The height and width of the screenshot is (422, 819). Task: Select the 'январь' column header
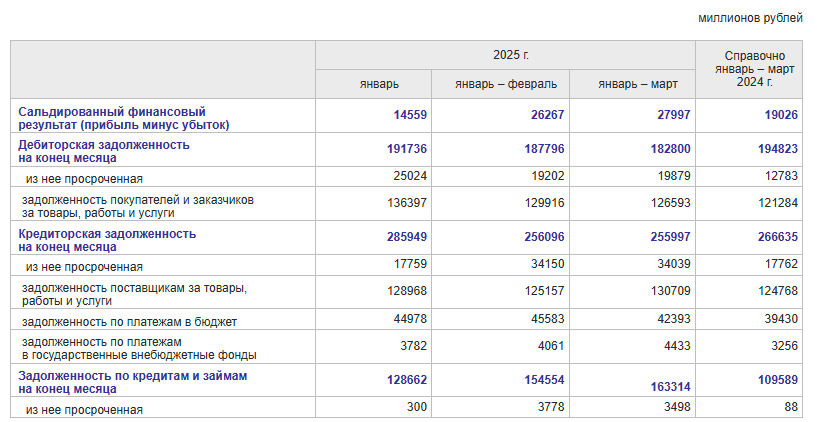380,84
